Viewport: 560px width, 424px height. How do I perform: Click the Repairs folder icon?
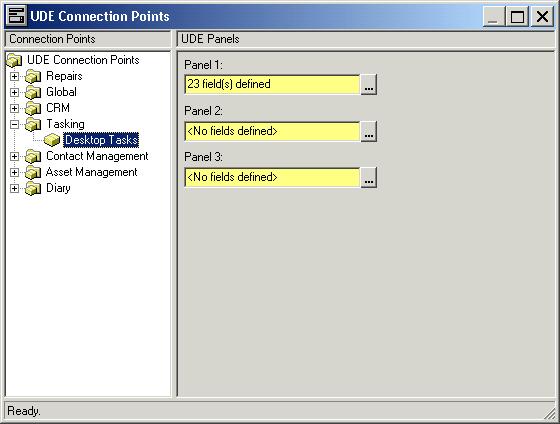pyautogui.click(x=33, y=76)
